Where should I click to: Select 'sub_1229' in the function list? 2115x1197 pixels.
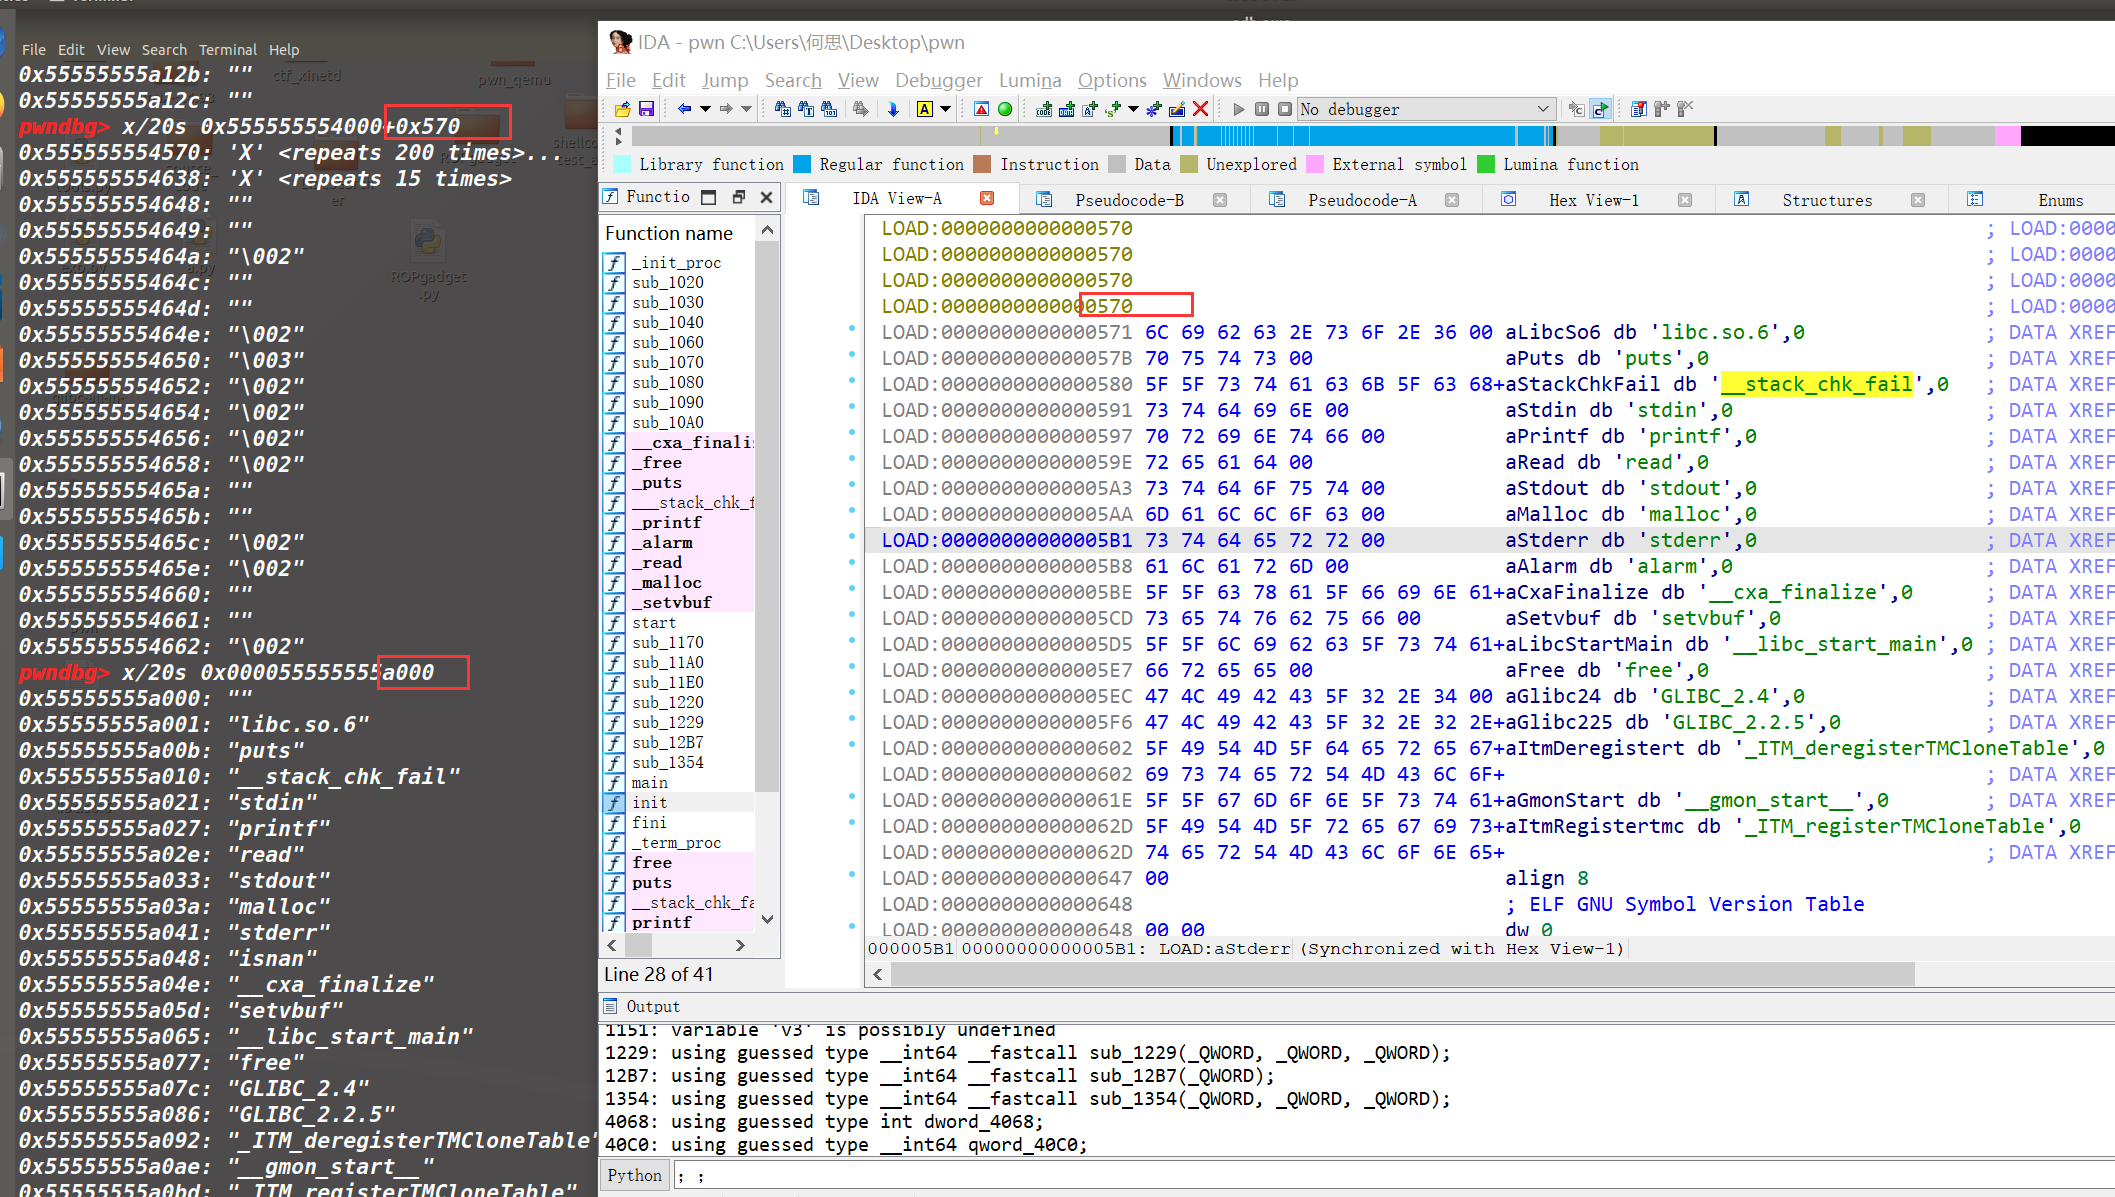668,722
